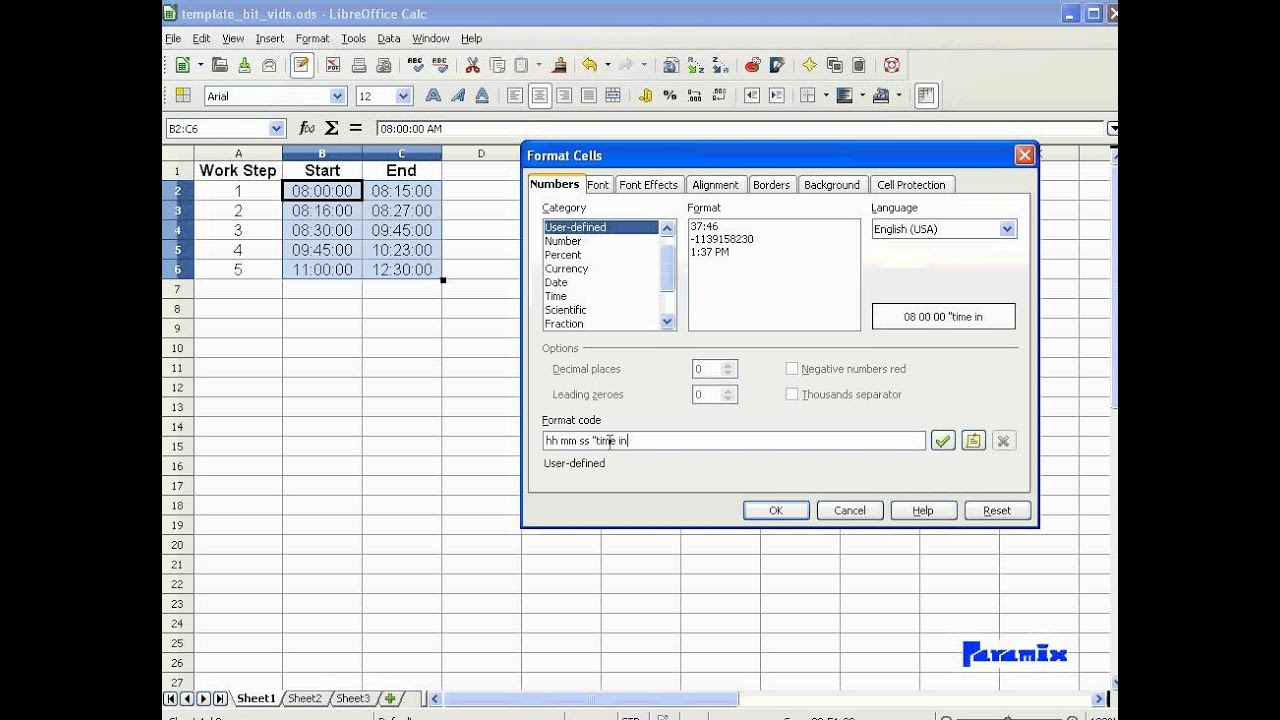Viewport: 1280px width, 720px height.
Task: Switch to the Alignment tab
Action: pos(715,185)
